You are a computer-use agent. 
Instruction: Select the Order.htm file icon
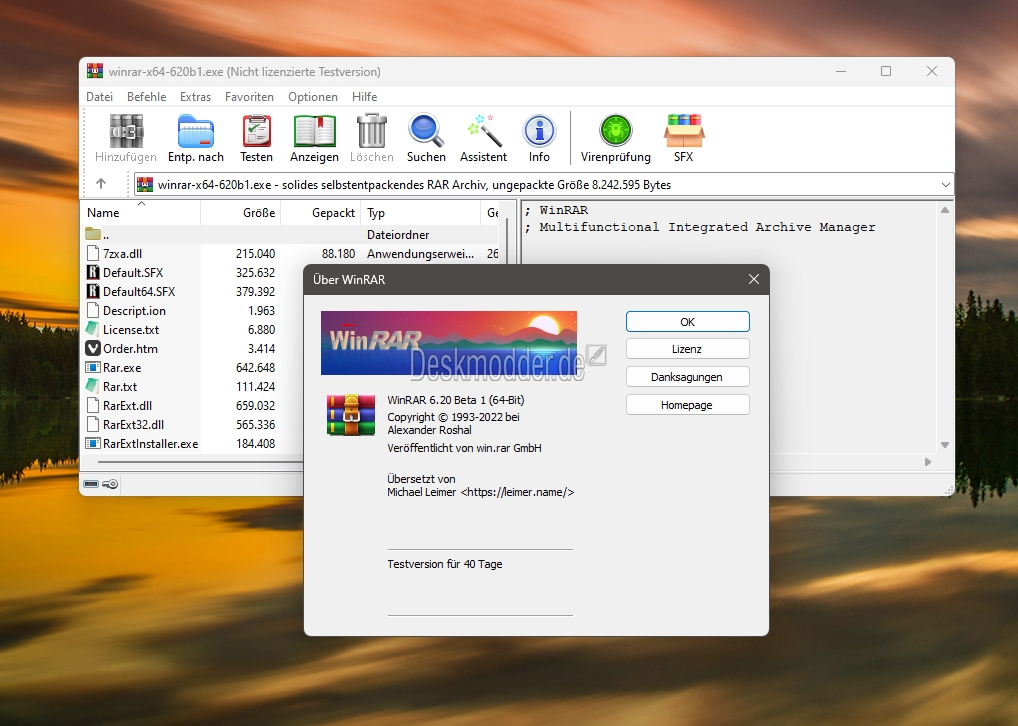(x=93, y=349)
